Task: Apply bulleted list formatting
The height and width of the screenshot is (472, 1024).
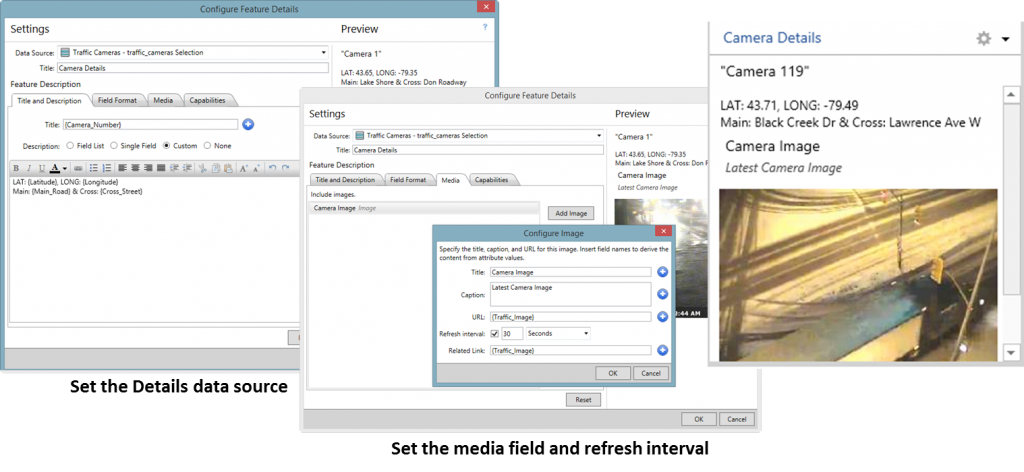Action: click(x=93, y=168)
